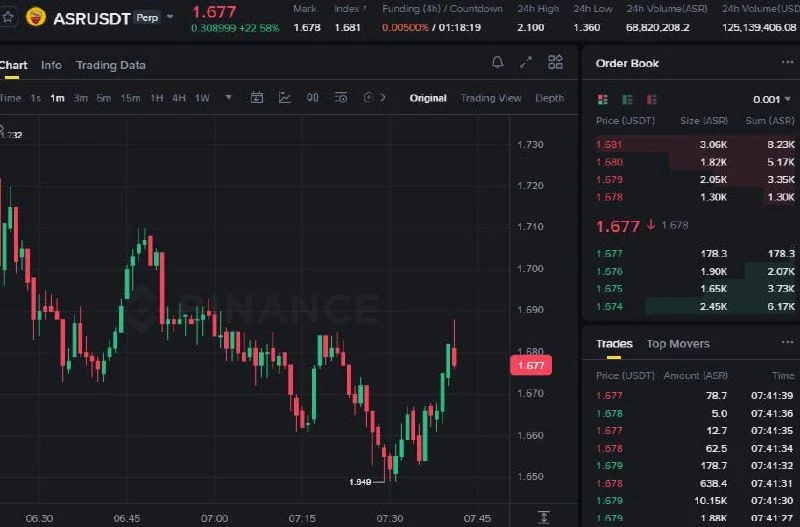
Task: Show asks-only order book view
Action: (652, 99)
